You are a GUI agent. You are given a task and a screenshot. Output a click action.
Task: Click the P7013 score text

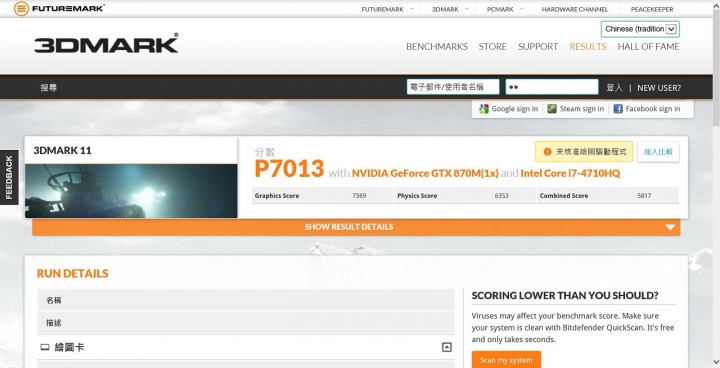[289, 169]
